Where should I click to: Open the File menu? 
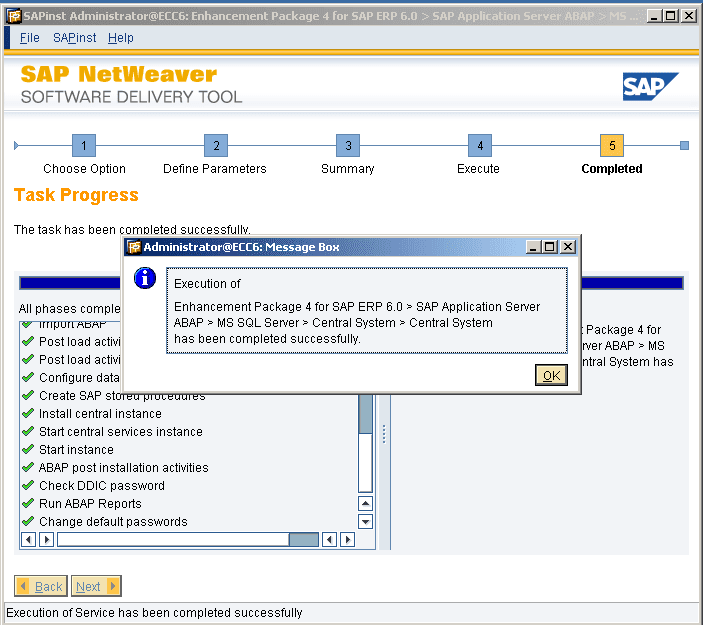(30, 38)
